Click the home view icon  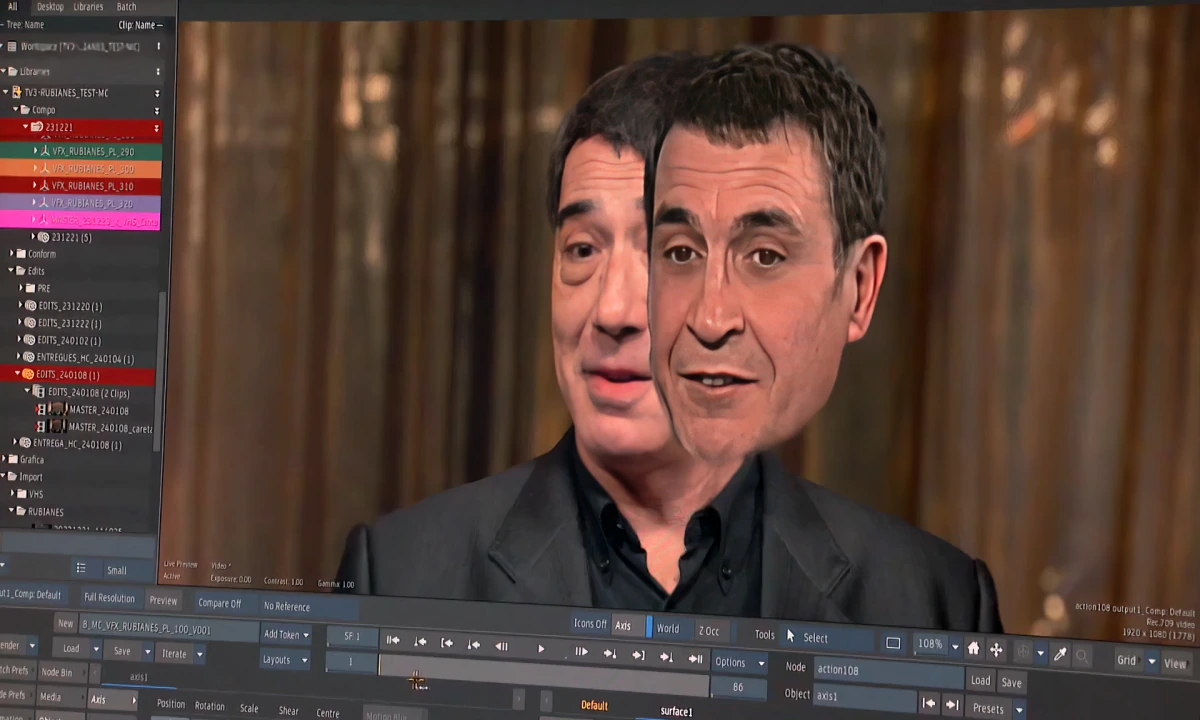(973, 648)
